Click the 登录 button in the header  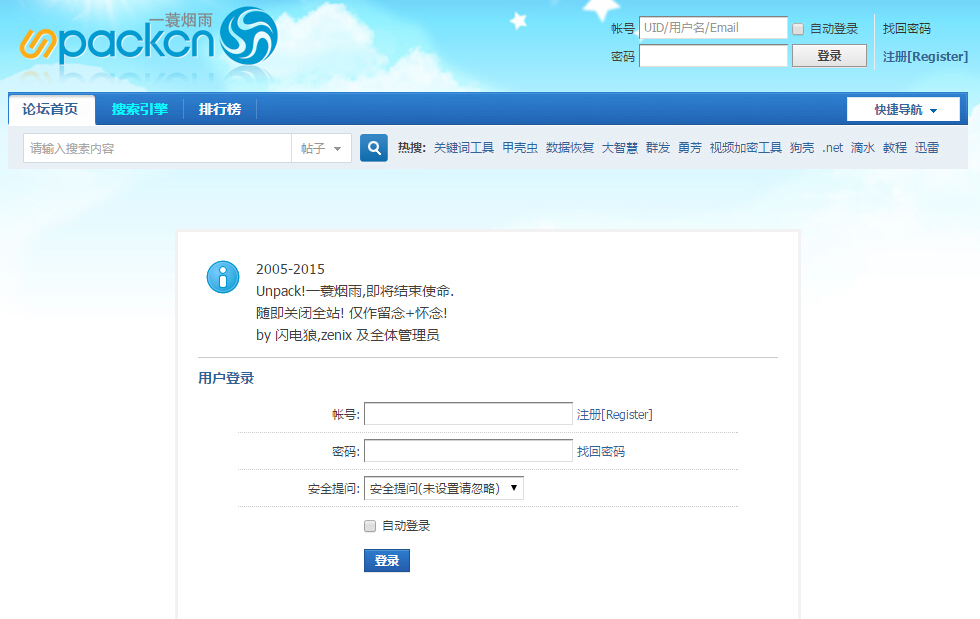tap(829, 55)
